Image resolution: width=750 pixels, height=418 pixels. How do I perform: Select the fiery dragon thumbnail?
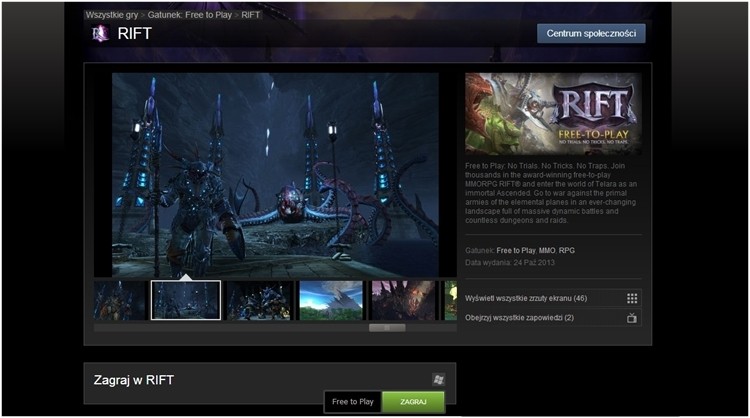click(x=404, y=300)
